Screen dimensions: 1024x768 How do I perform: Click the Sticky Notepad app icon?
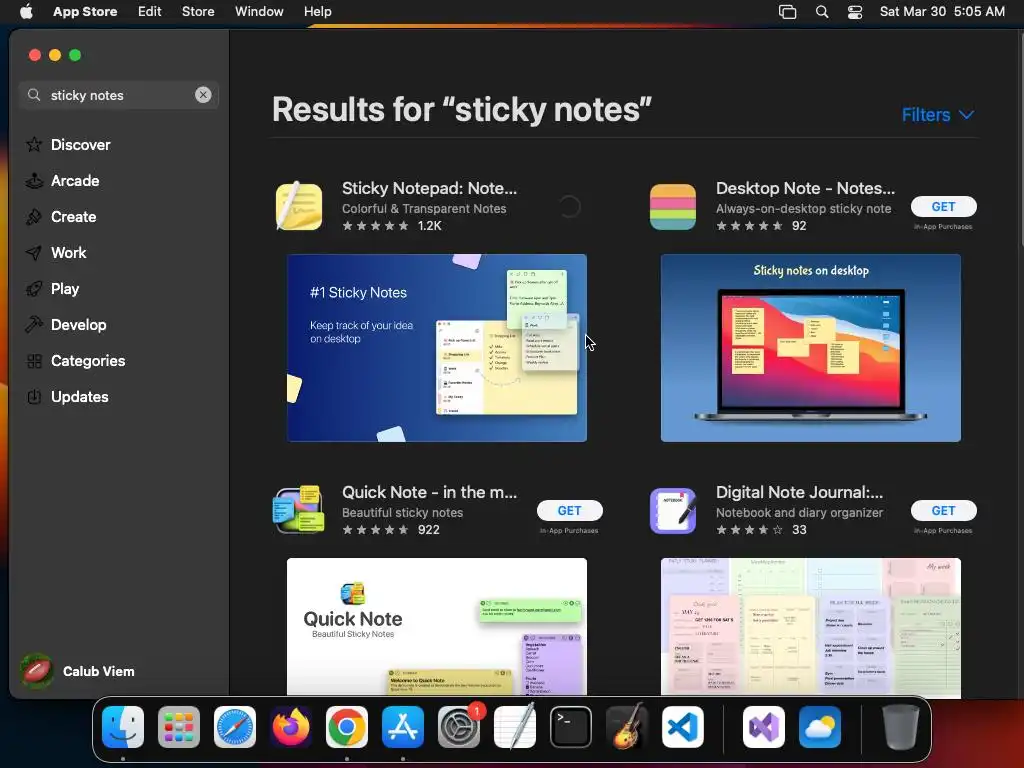(298, 206)
